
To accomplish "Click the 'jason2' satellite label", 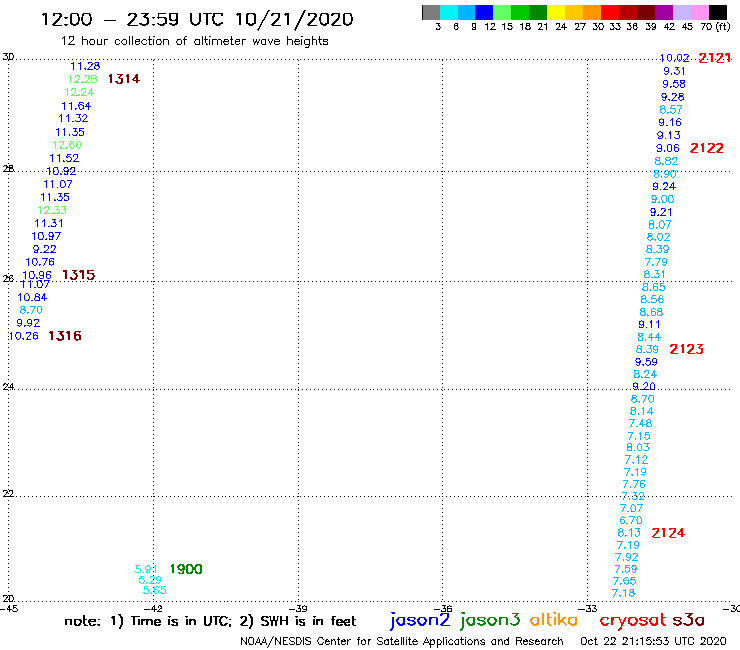I will coord(420,620).
